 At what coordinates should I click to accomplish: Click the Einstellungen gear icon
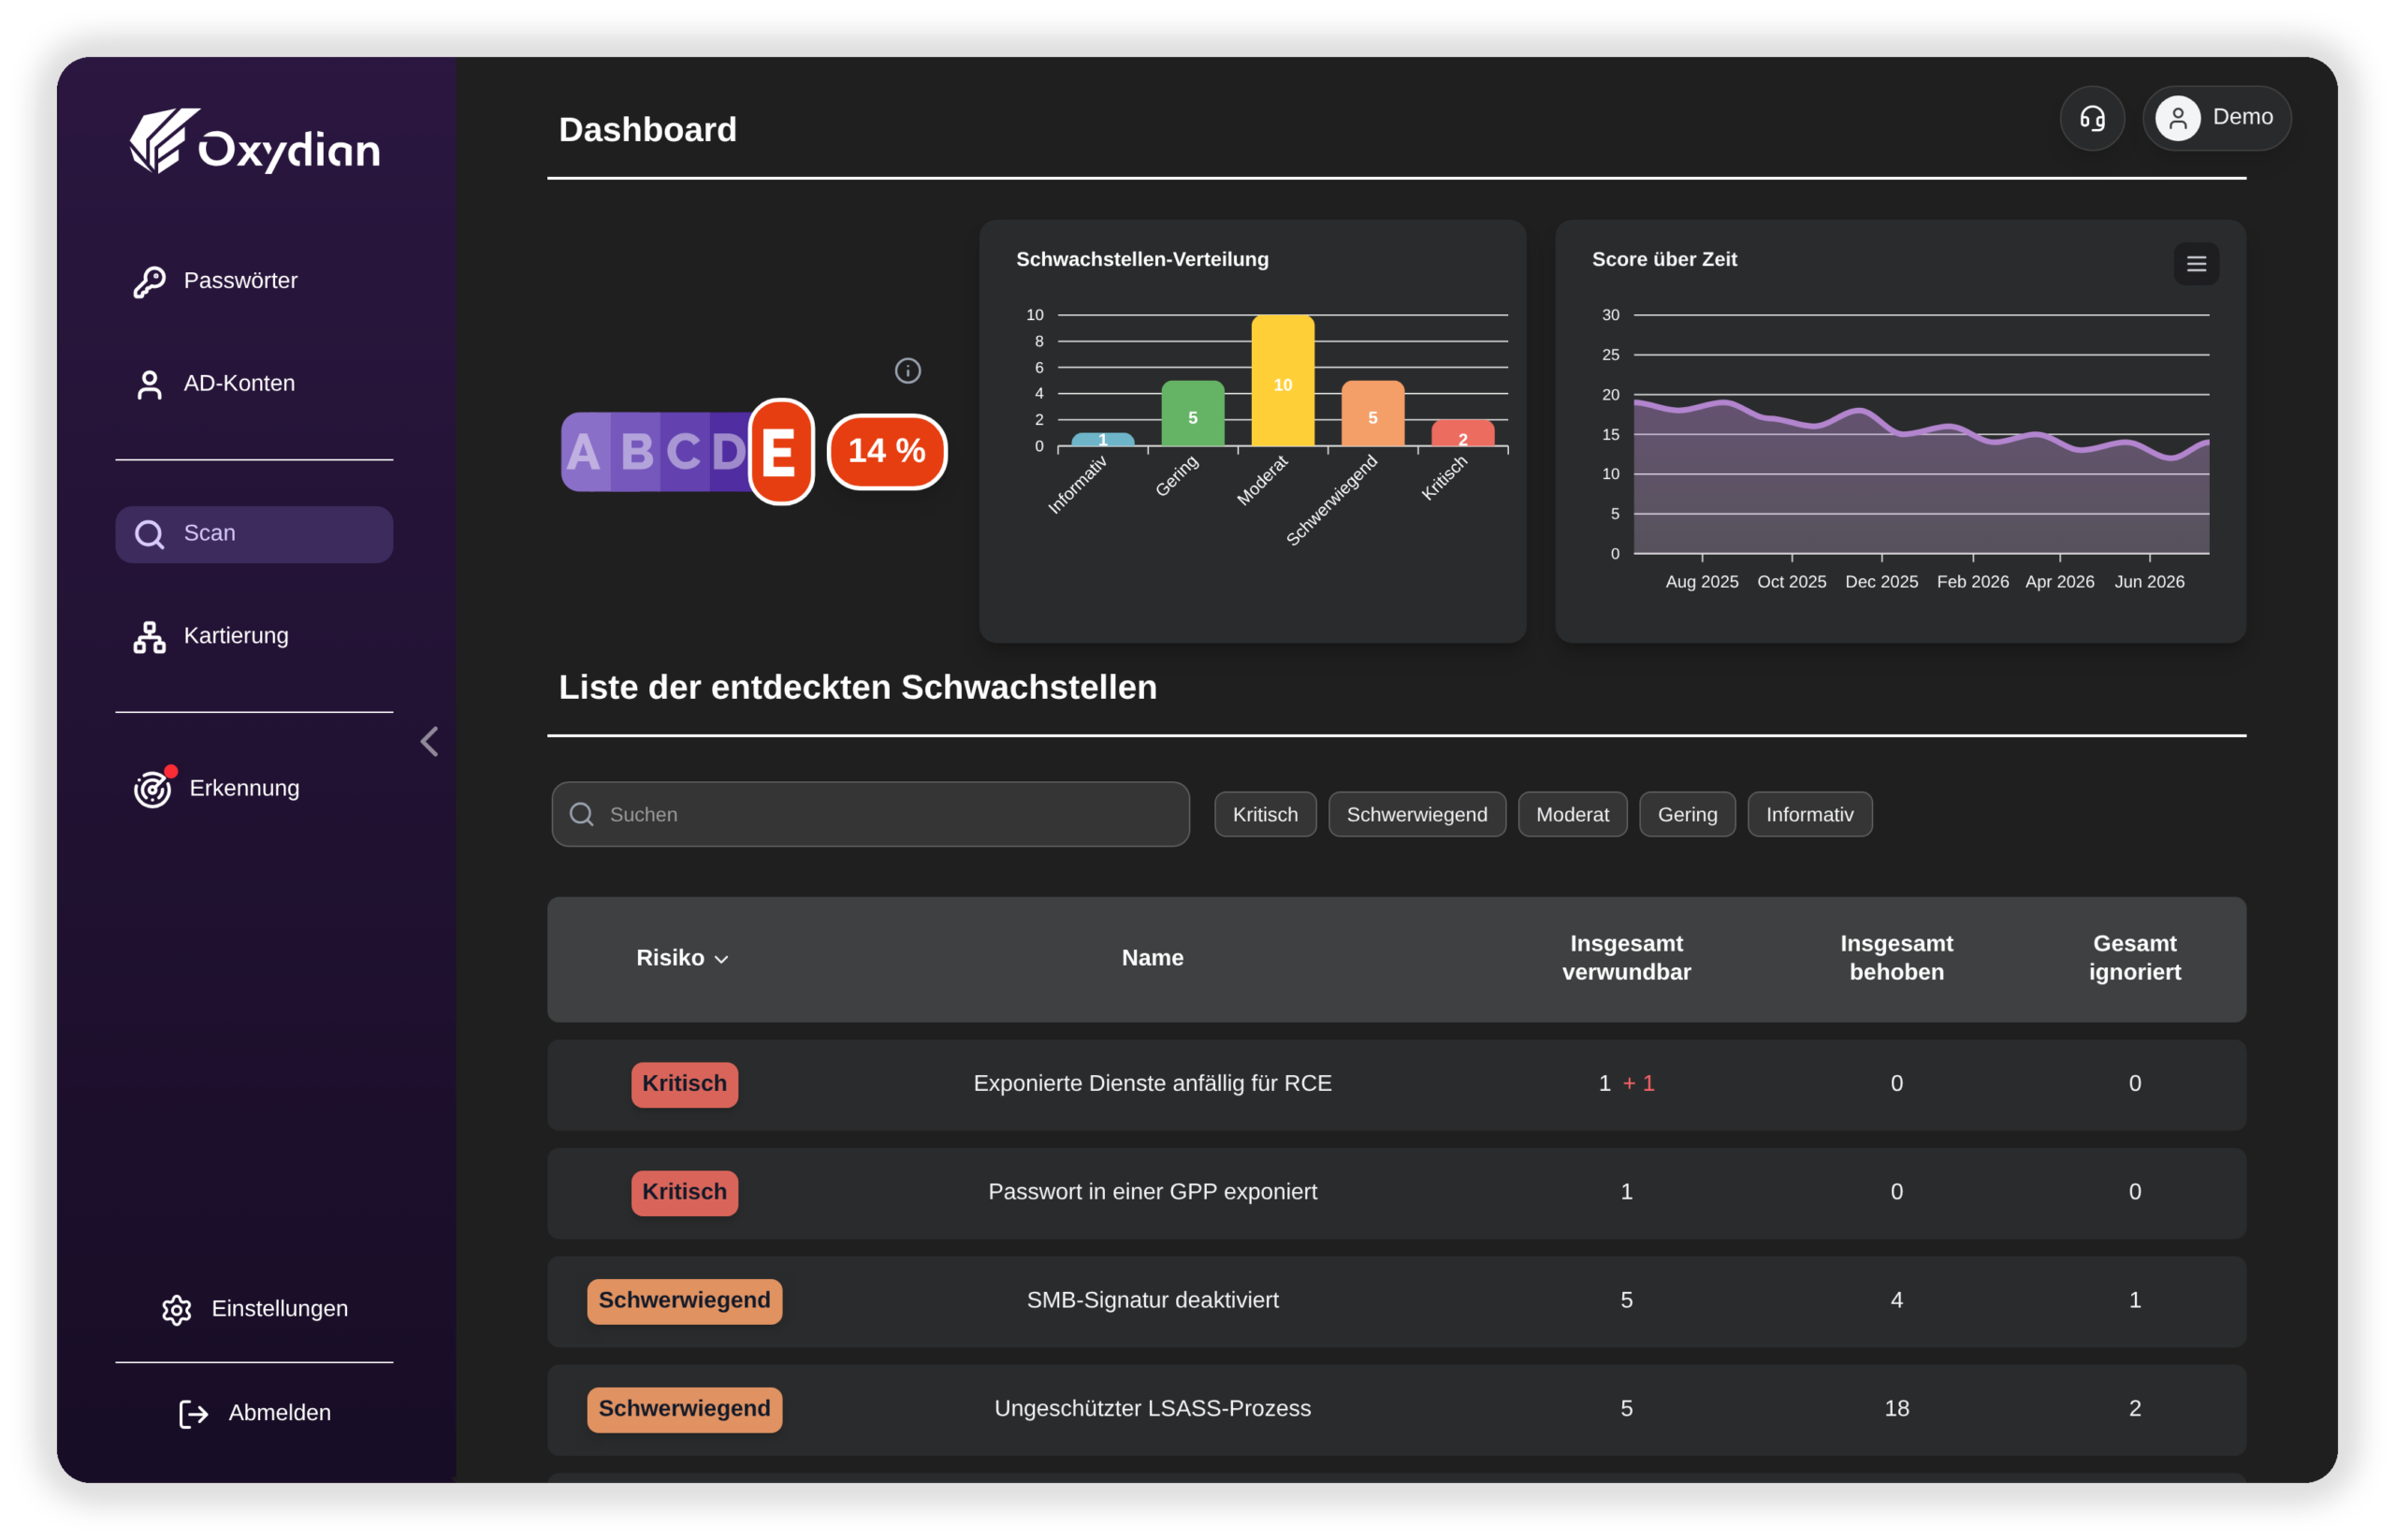176,1309
